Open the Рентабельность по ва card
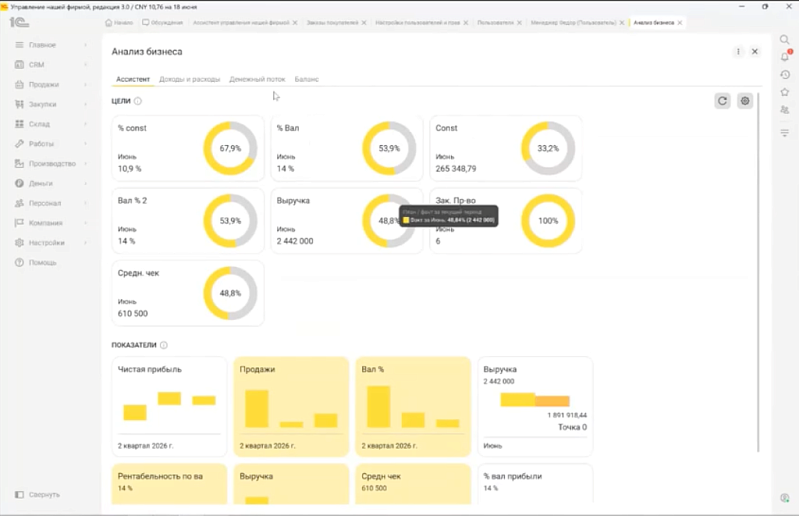This screenshot has height=516, width=799. pos(169,484)
